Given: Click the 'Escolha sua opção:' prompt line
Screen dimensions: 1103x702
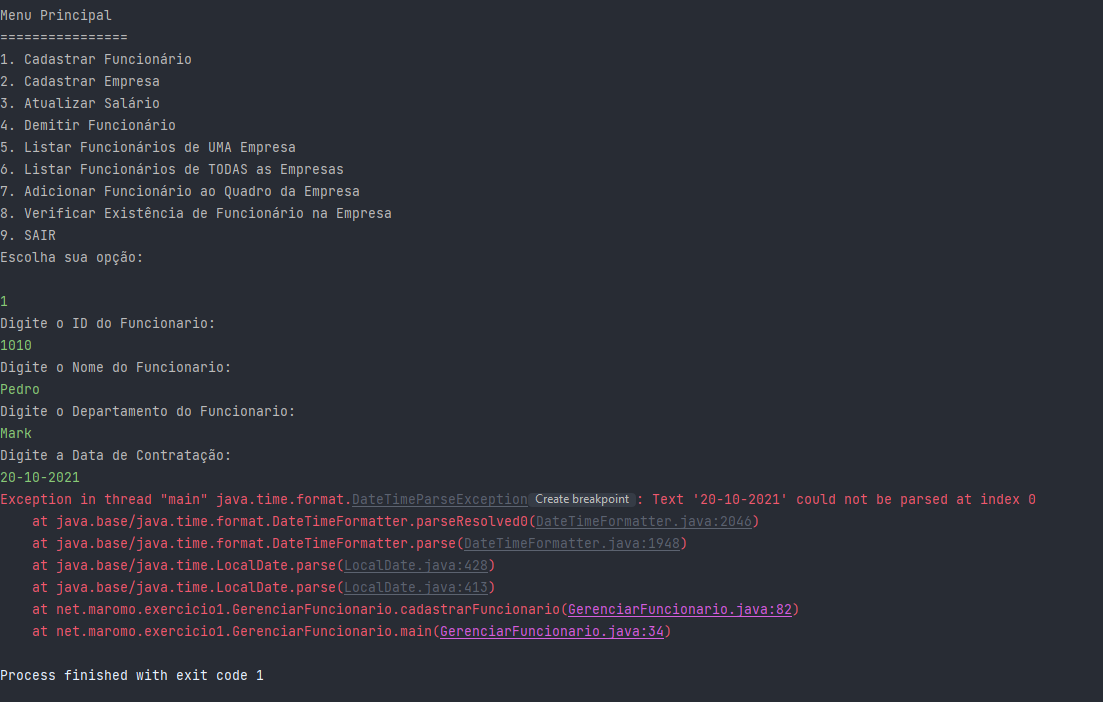Looking at the screenshot, I should (72, 257).
